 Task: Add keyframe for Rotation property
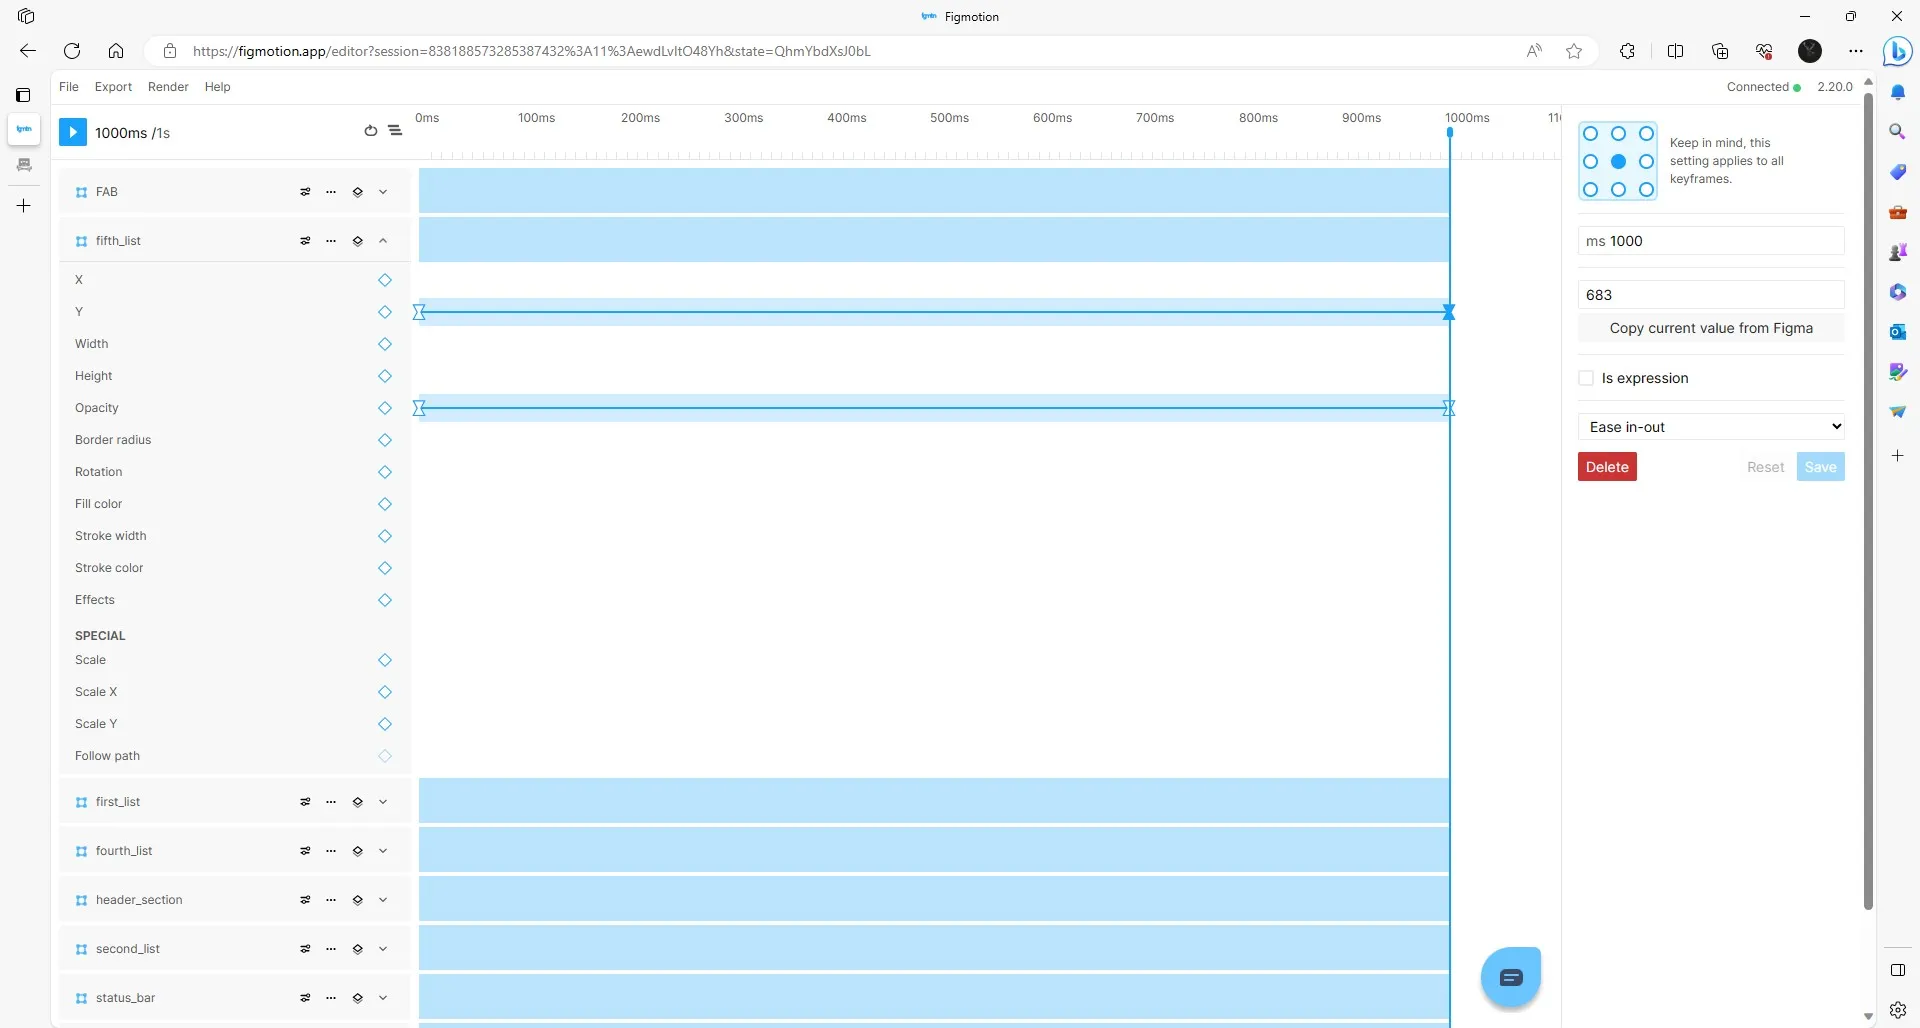(x=385, y=472)
